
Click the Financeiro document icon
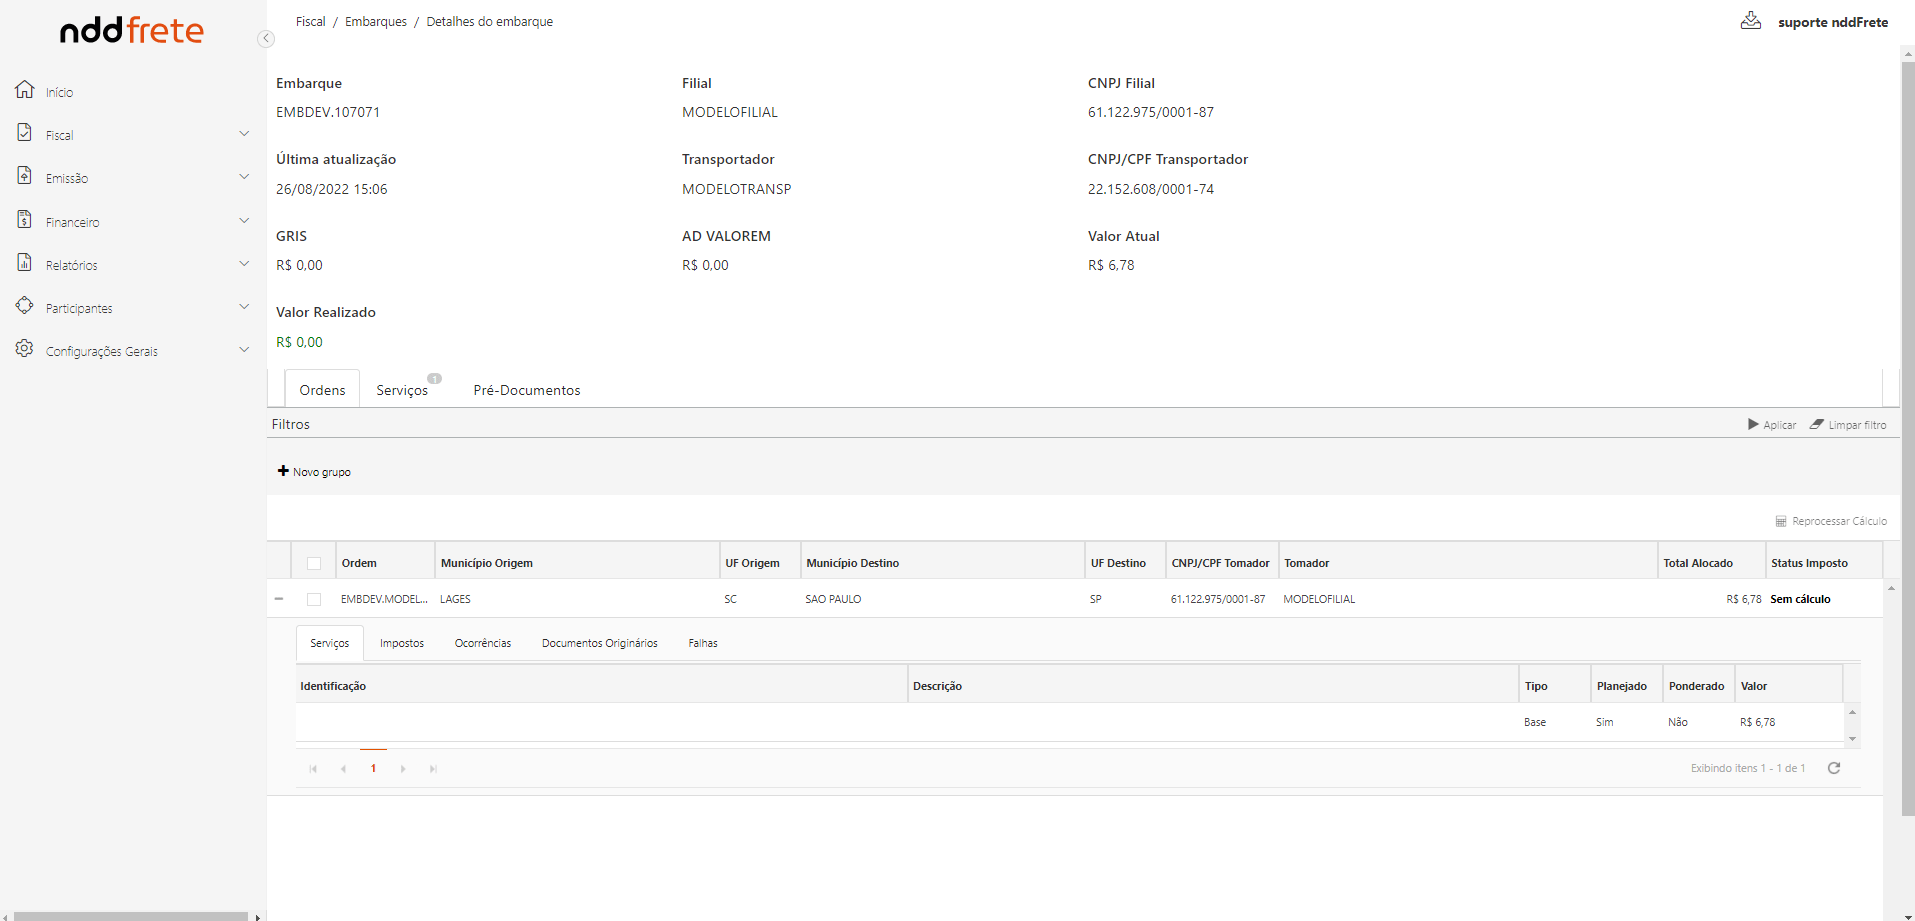25,220
